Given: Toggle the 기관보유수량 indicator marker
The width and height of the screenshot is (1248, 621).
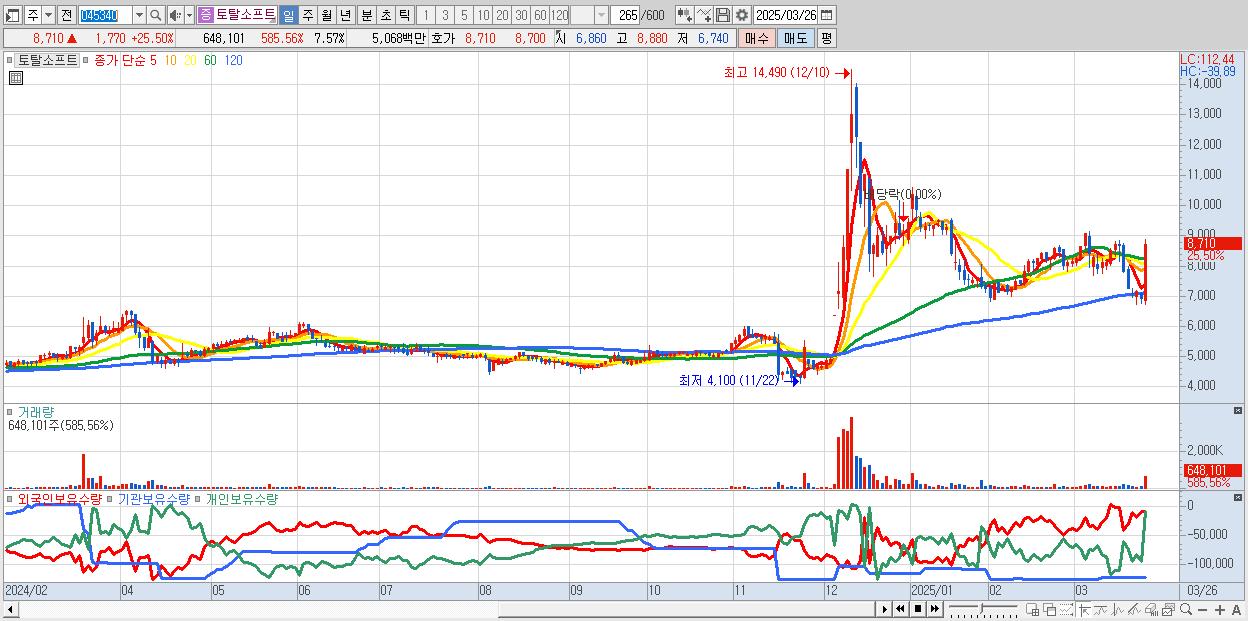Looking at the screenshot, I should 111,498.
